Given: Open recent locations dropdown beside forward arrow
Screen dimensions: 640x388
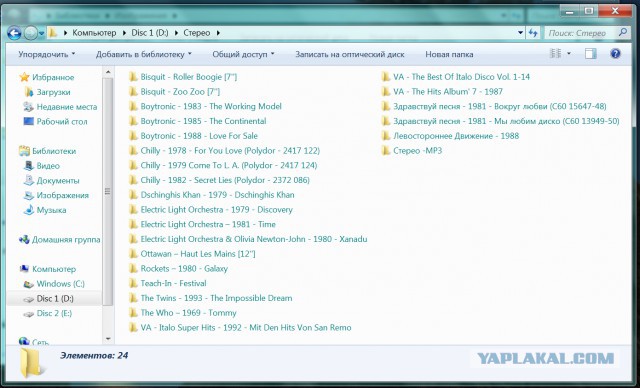Looking at the screenshot, I should tap(42, 33).
